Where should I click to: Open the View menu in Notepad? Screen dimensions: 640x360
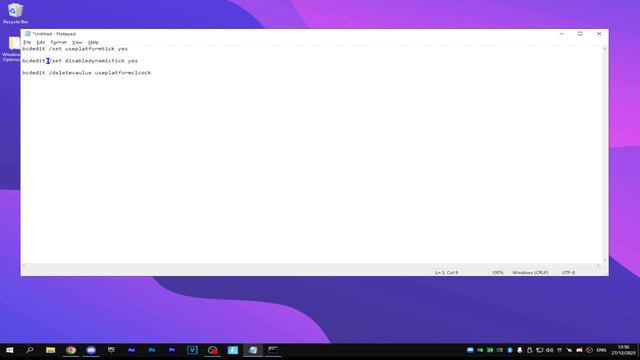(77, 42)
